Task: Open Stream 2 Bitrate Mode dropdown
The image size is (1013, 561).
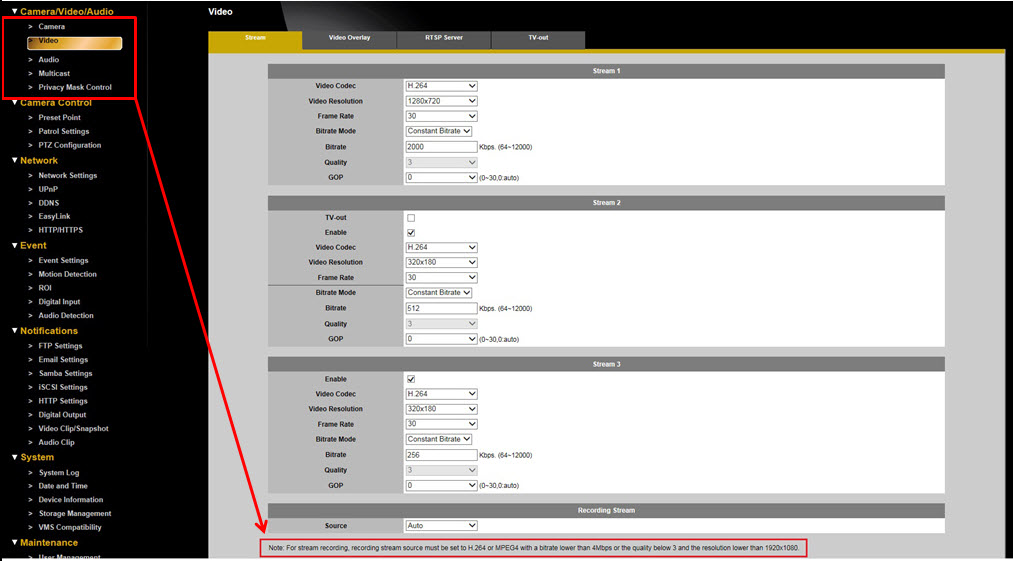Action: pyautogui.click(x=439, y=293)
